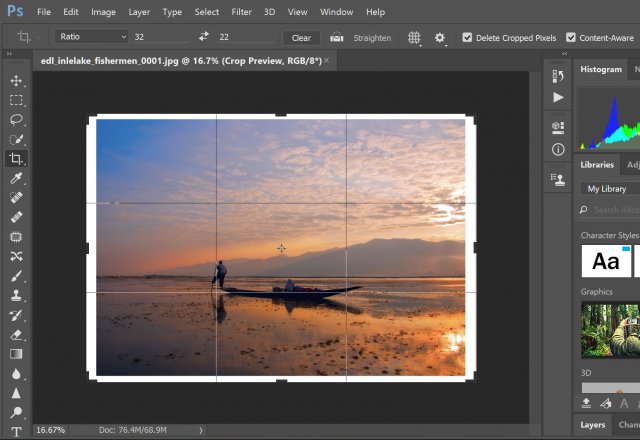The image size is (640, 440).
Task: Select the Sharpen triangle tool
Action: click(x=16, y=393)
